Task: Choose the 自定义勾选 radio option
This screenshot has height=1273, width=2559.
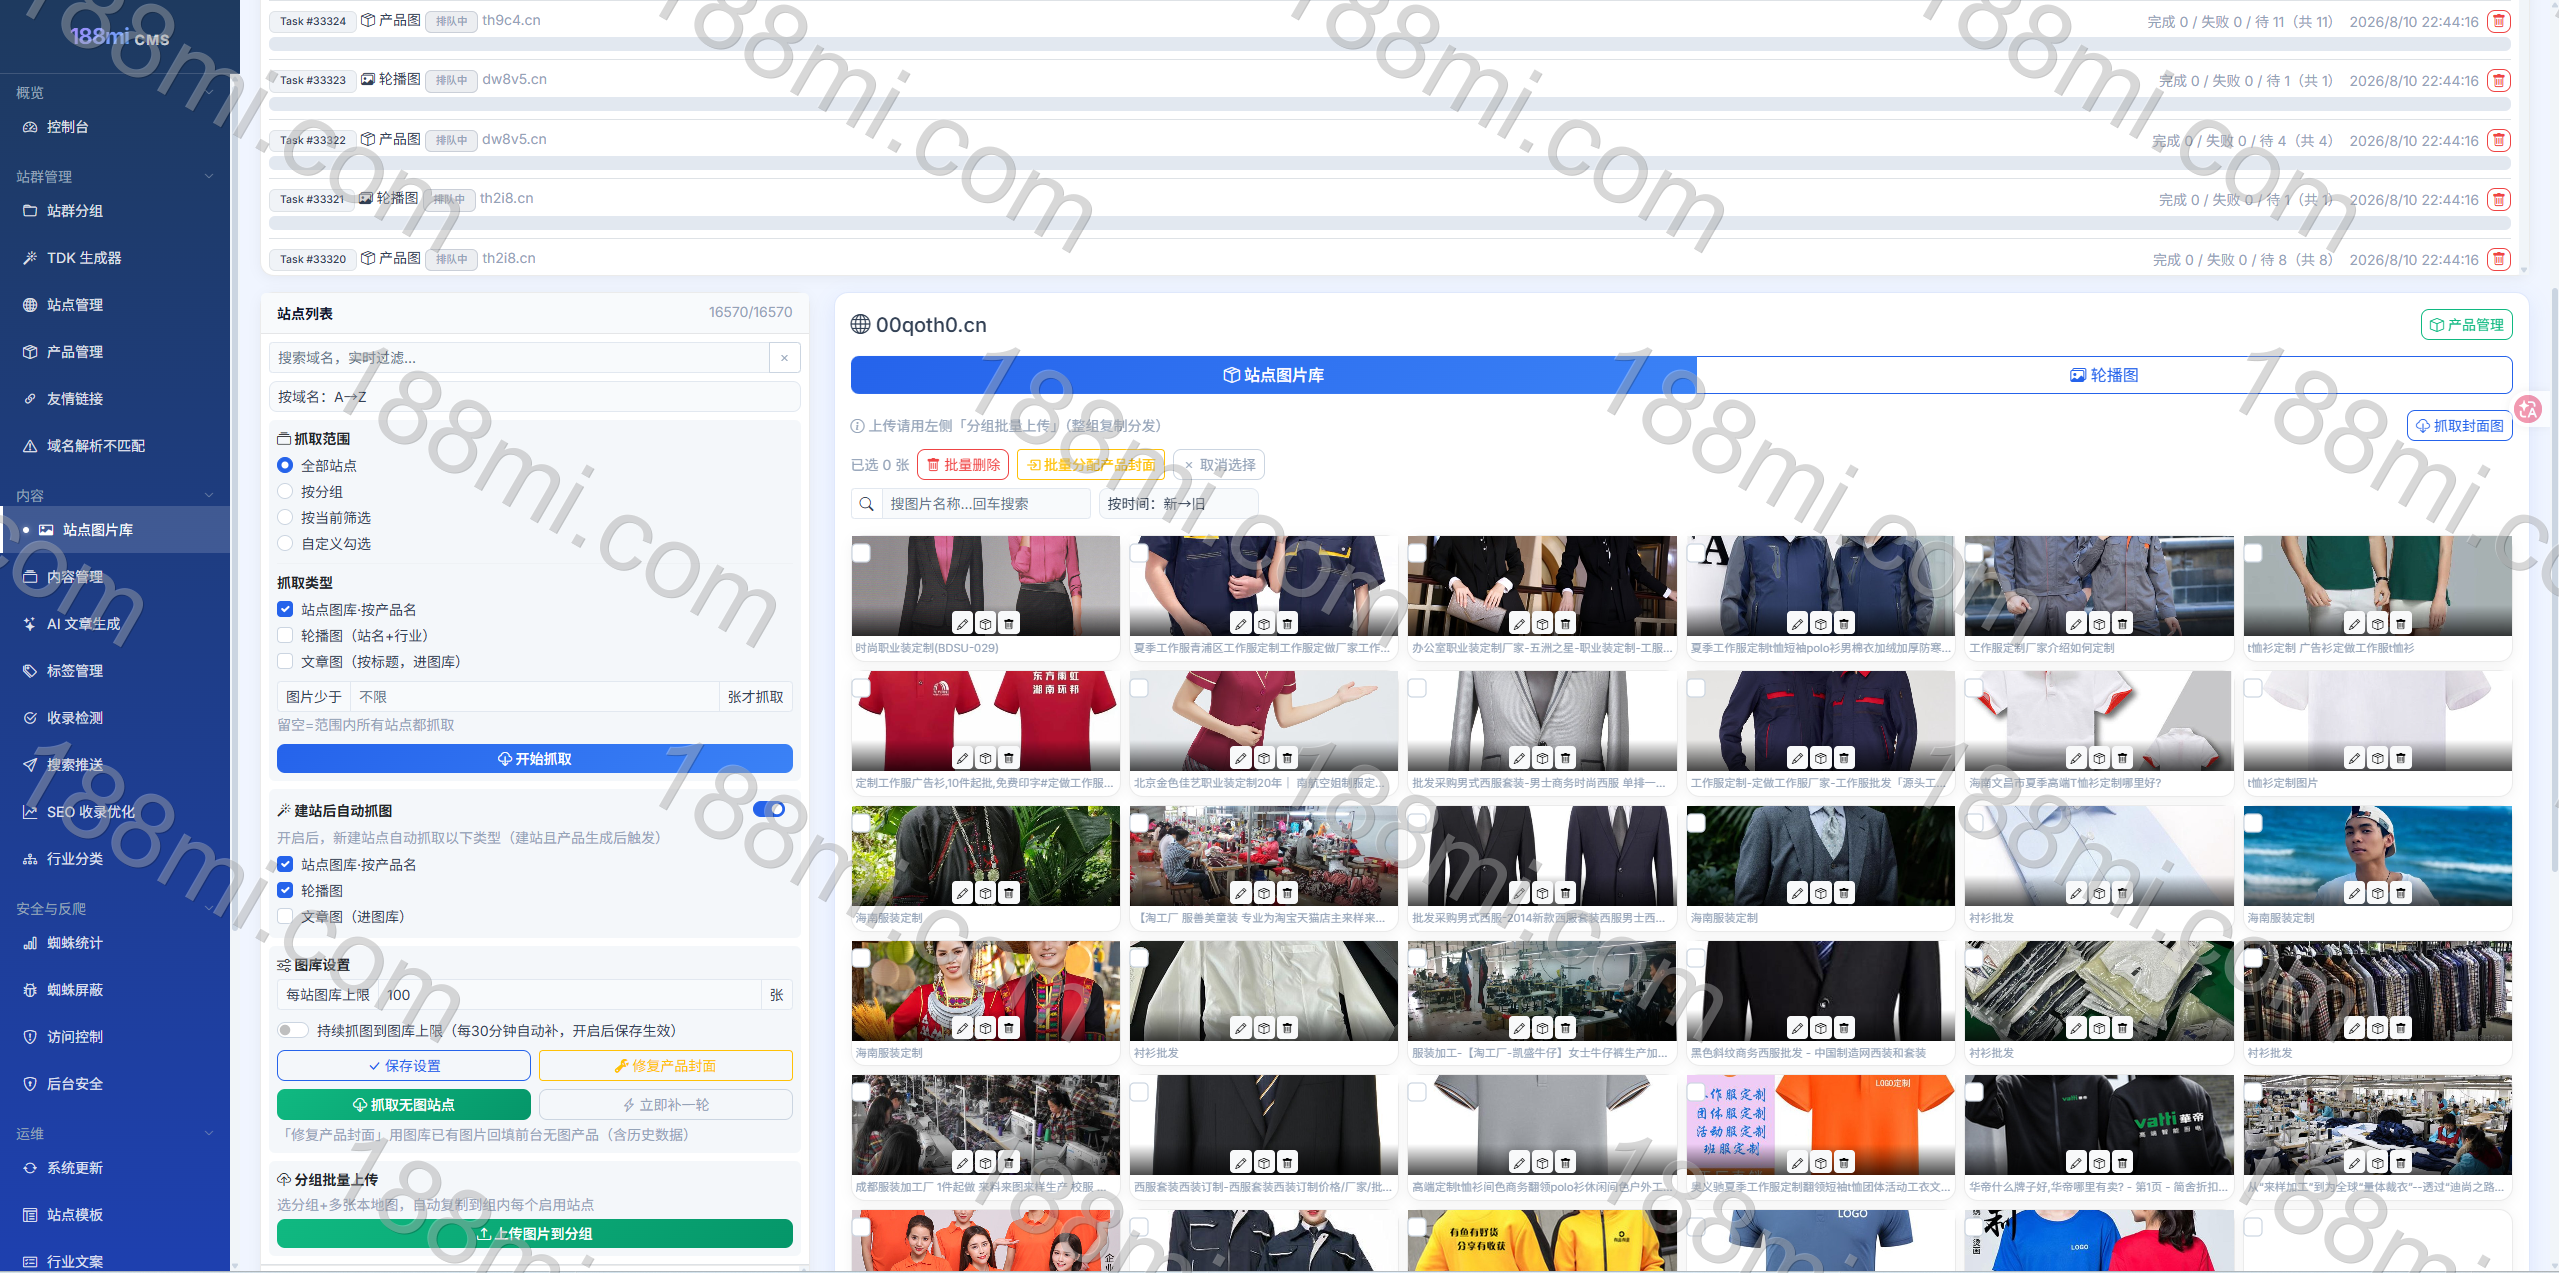Action: click(285, 544)
